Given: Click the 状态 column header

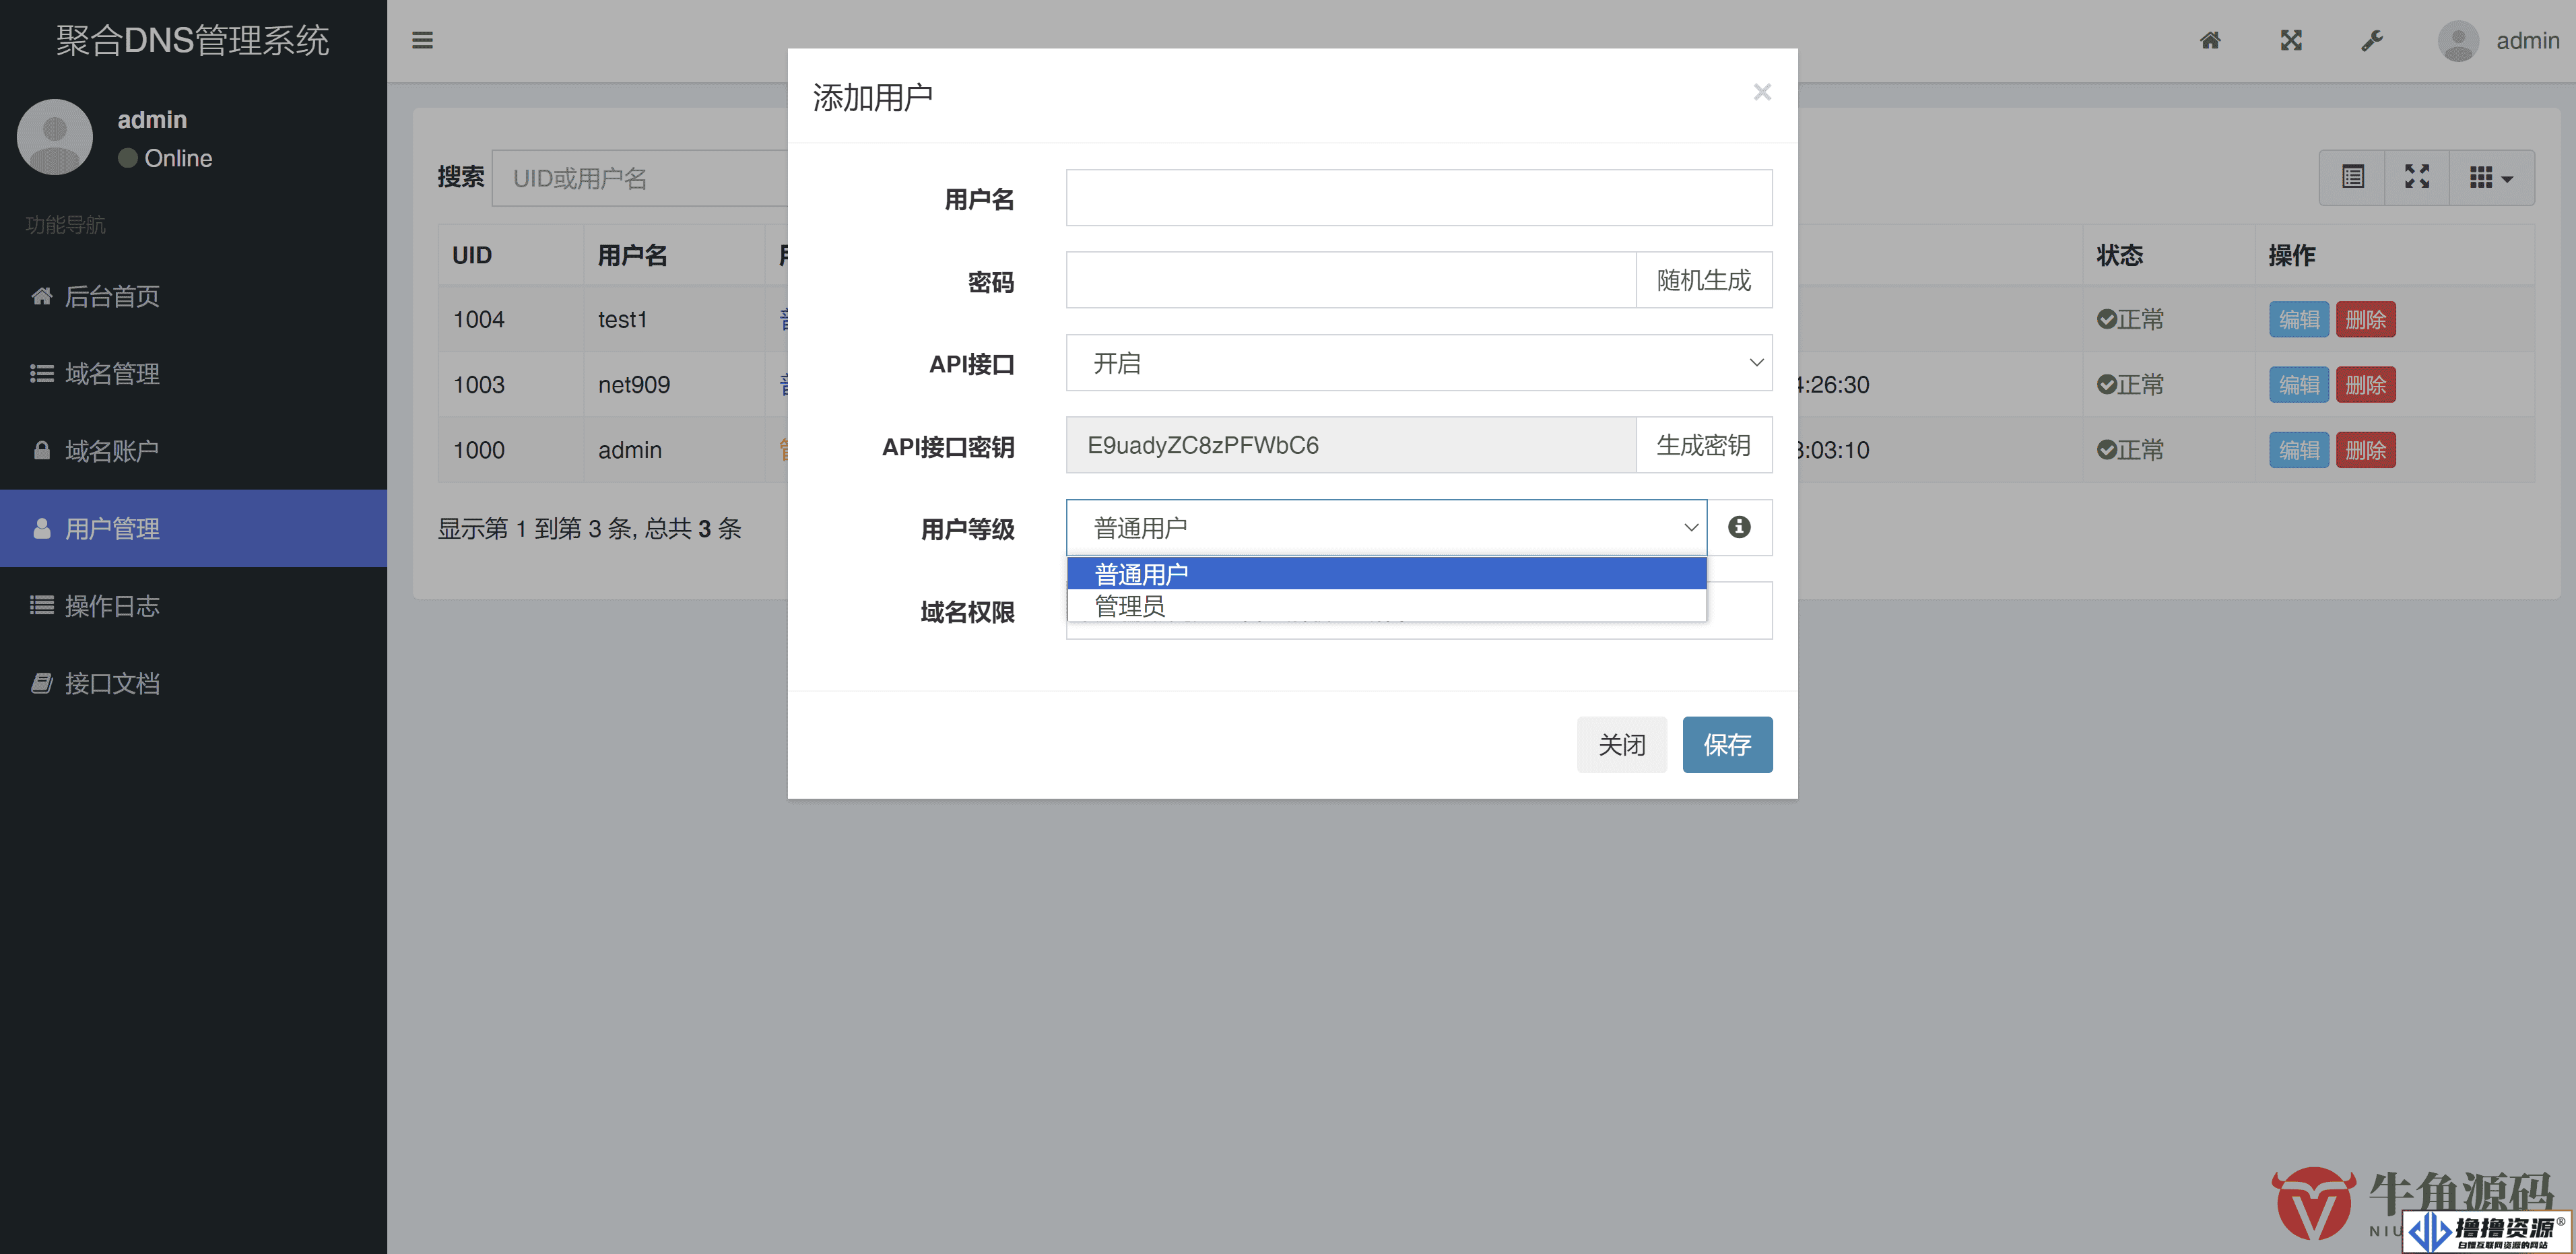Looking at the screenshot, I should [2168, 255].
